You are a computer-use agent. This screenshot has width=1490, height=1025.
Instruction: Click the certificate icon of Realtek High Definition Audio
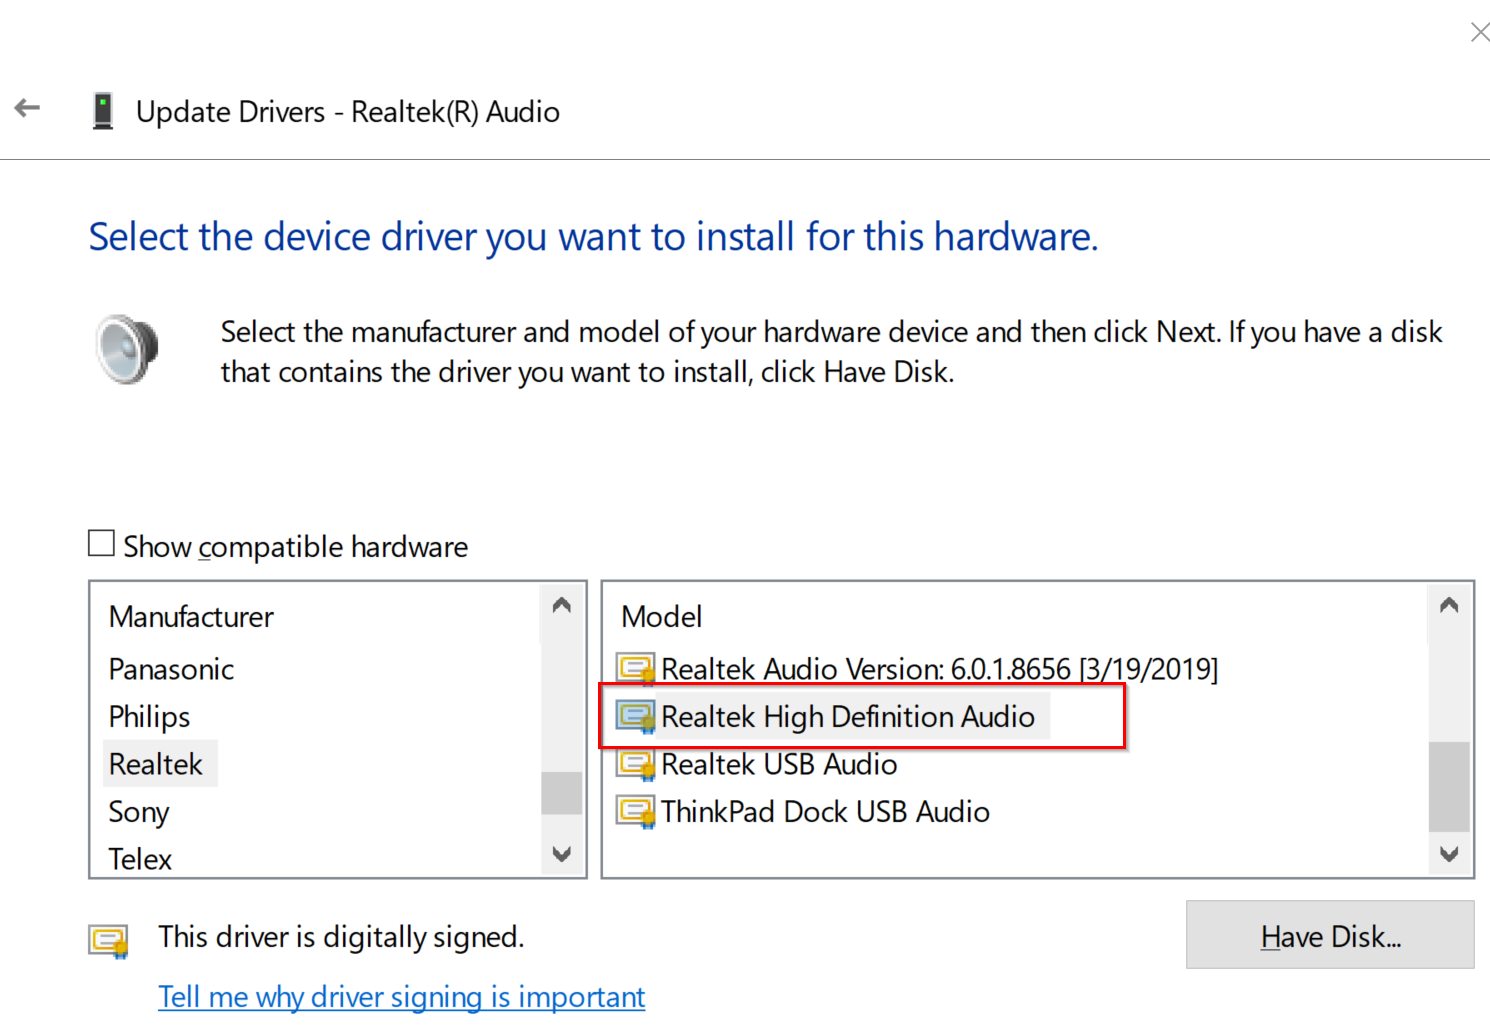pyautogui.click(x=636, y=716)
